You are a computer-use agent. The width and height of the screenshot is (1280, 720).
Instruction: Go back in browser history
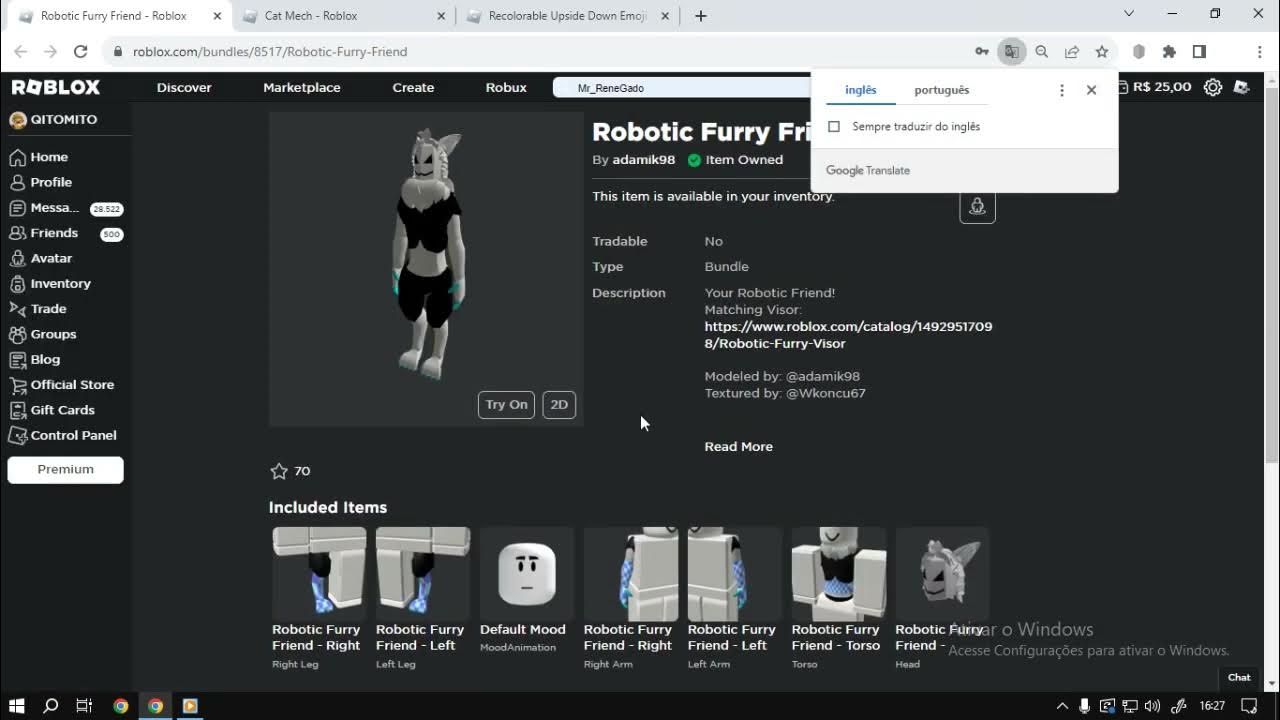[x=21, y=52]
